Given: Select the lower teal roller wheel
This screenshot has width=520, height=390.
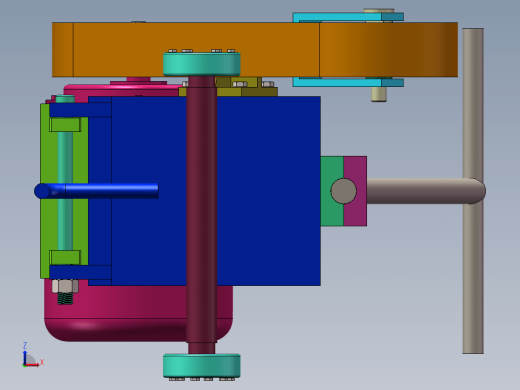Looking at the screenshot, I should 202,366.
